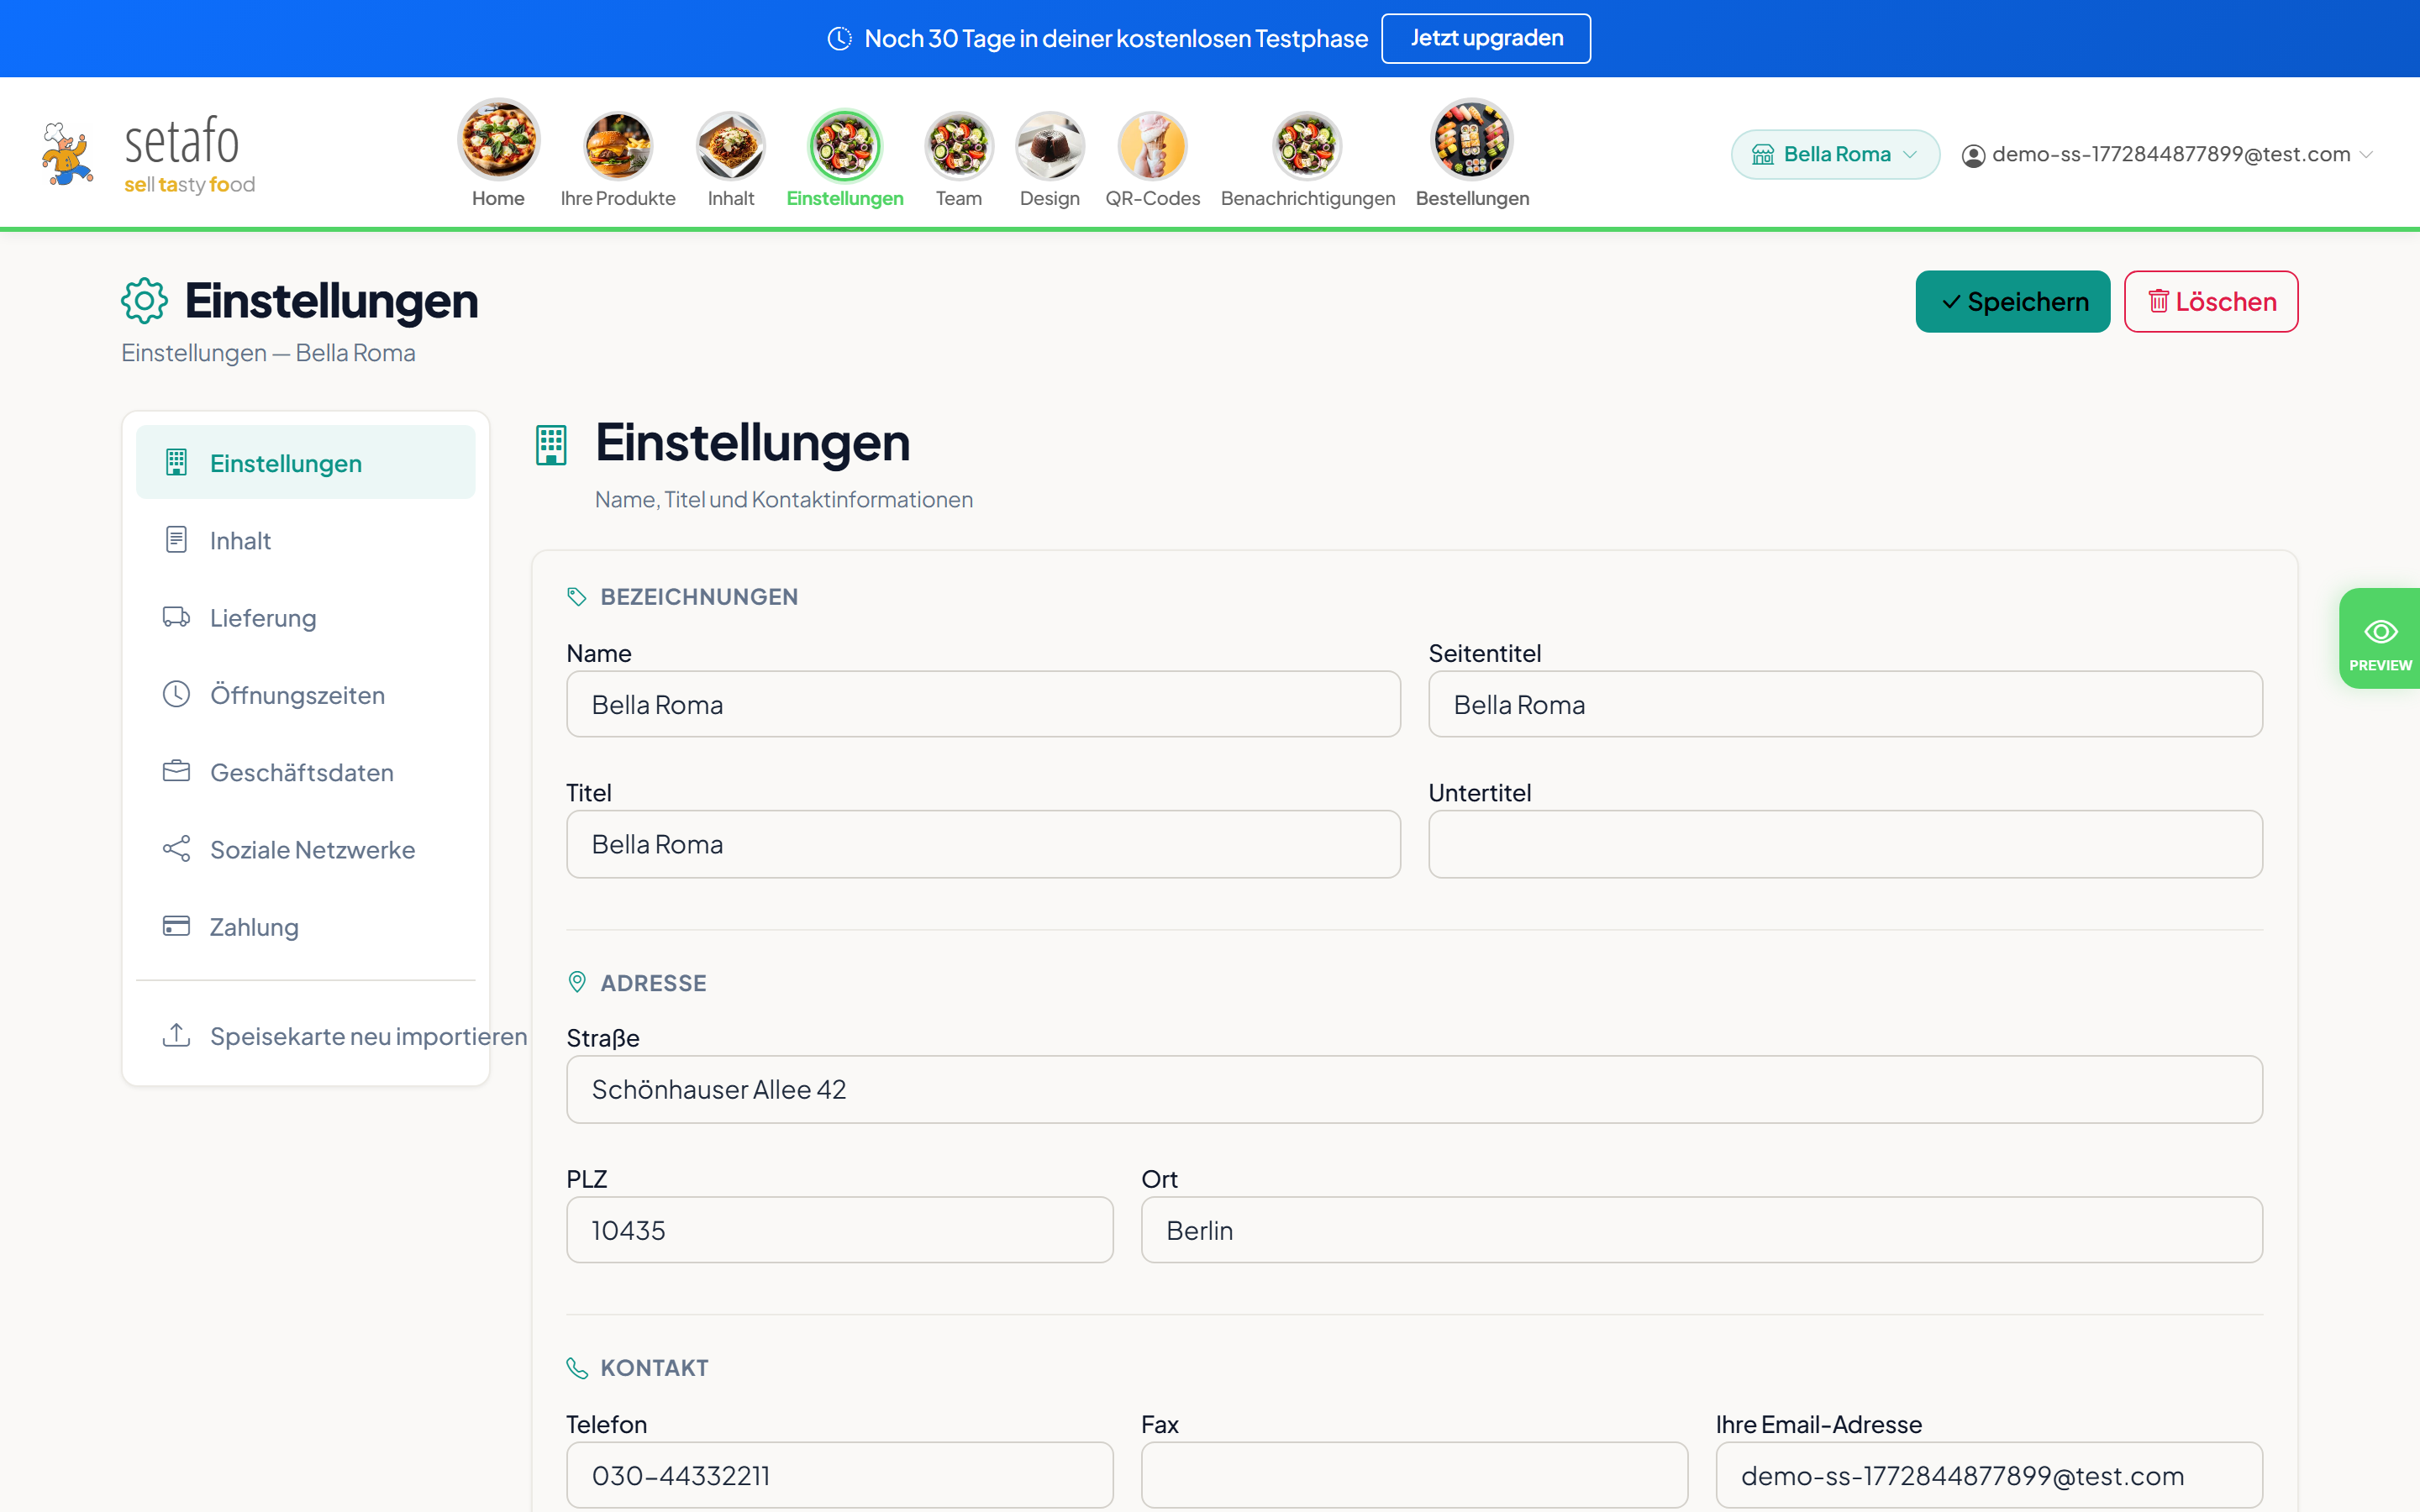The height and width of the screenshot is (1512, 2420).
Task: Click the building icon by section heading
Action: pyautogui.click(x=551, y=445)
